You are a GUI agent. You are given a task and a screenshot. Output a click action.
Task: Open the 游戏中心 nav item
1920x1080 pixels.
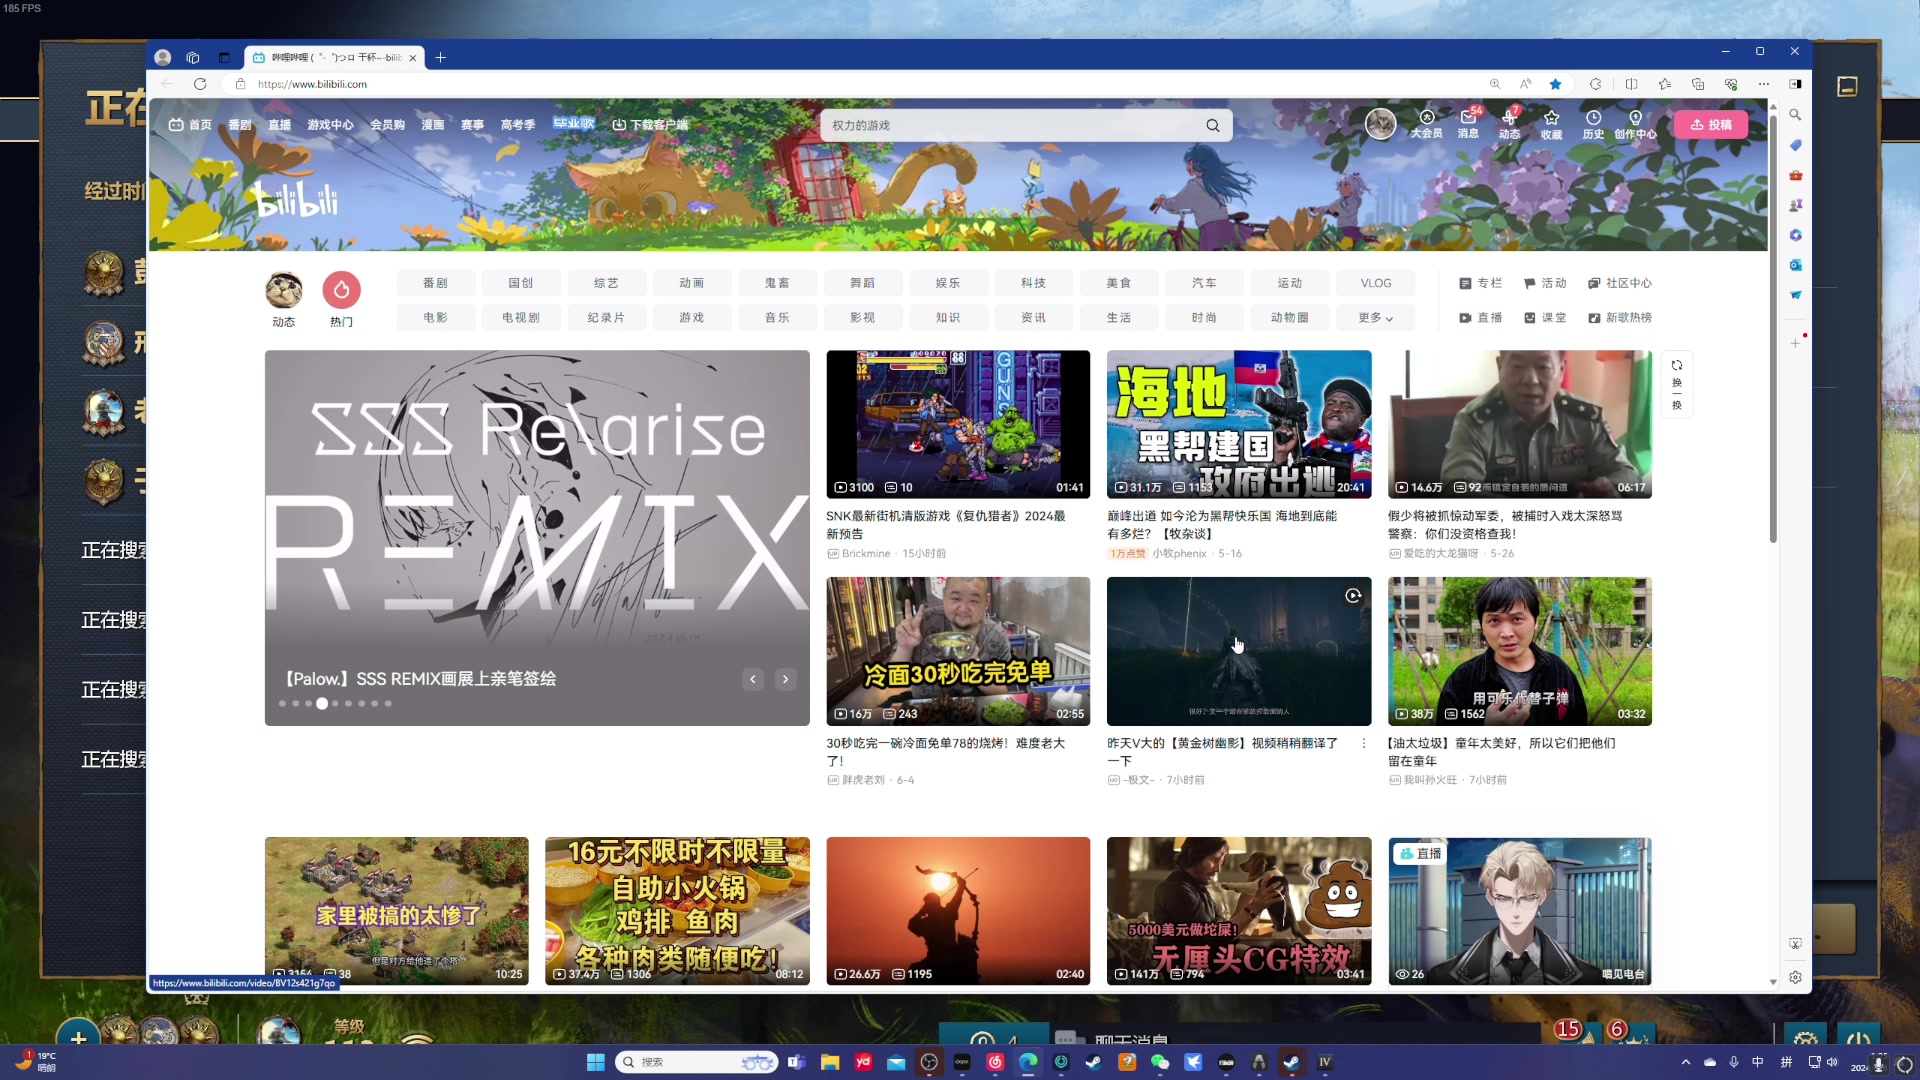click(330, 125)
